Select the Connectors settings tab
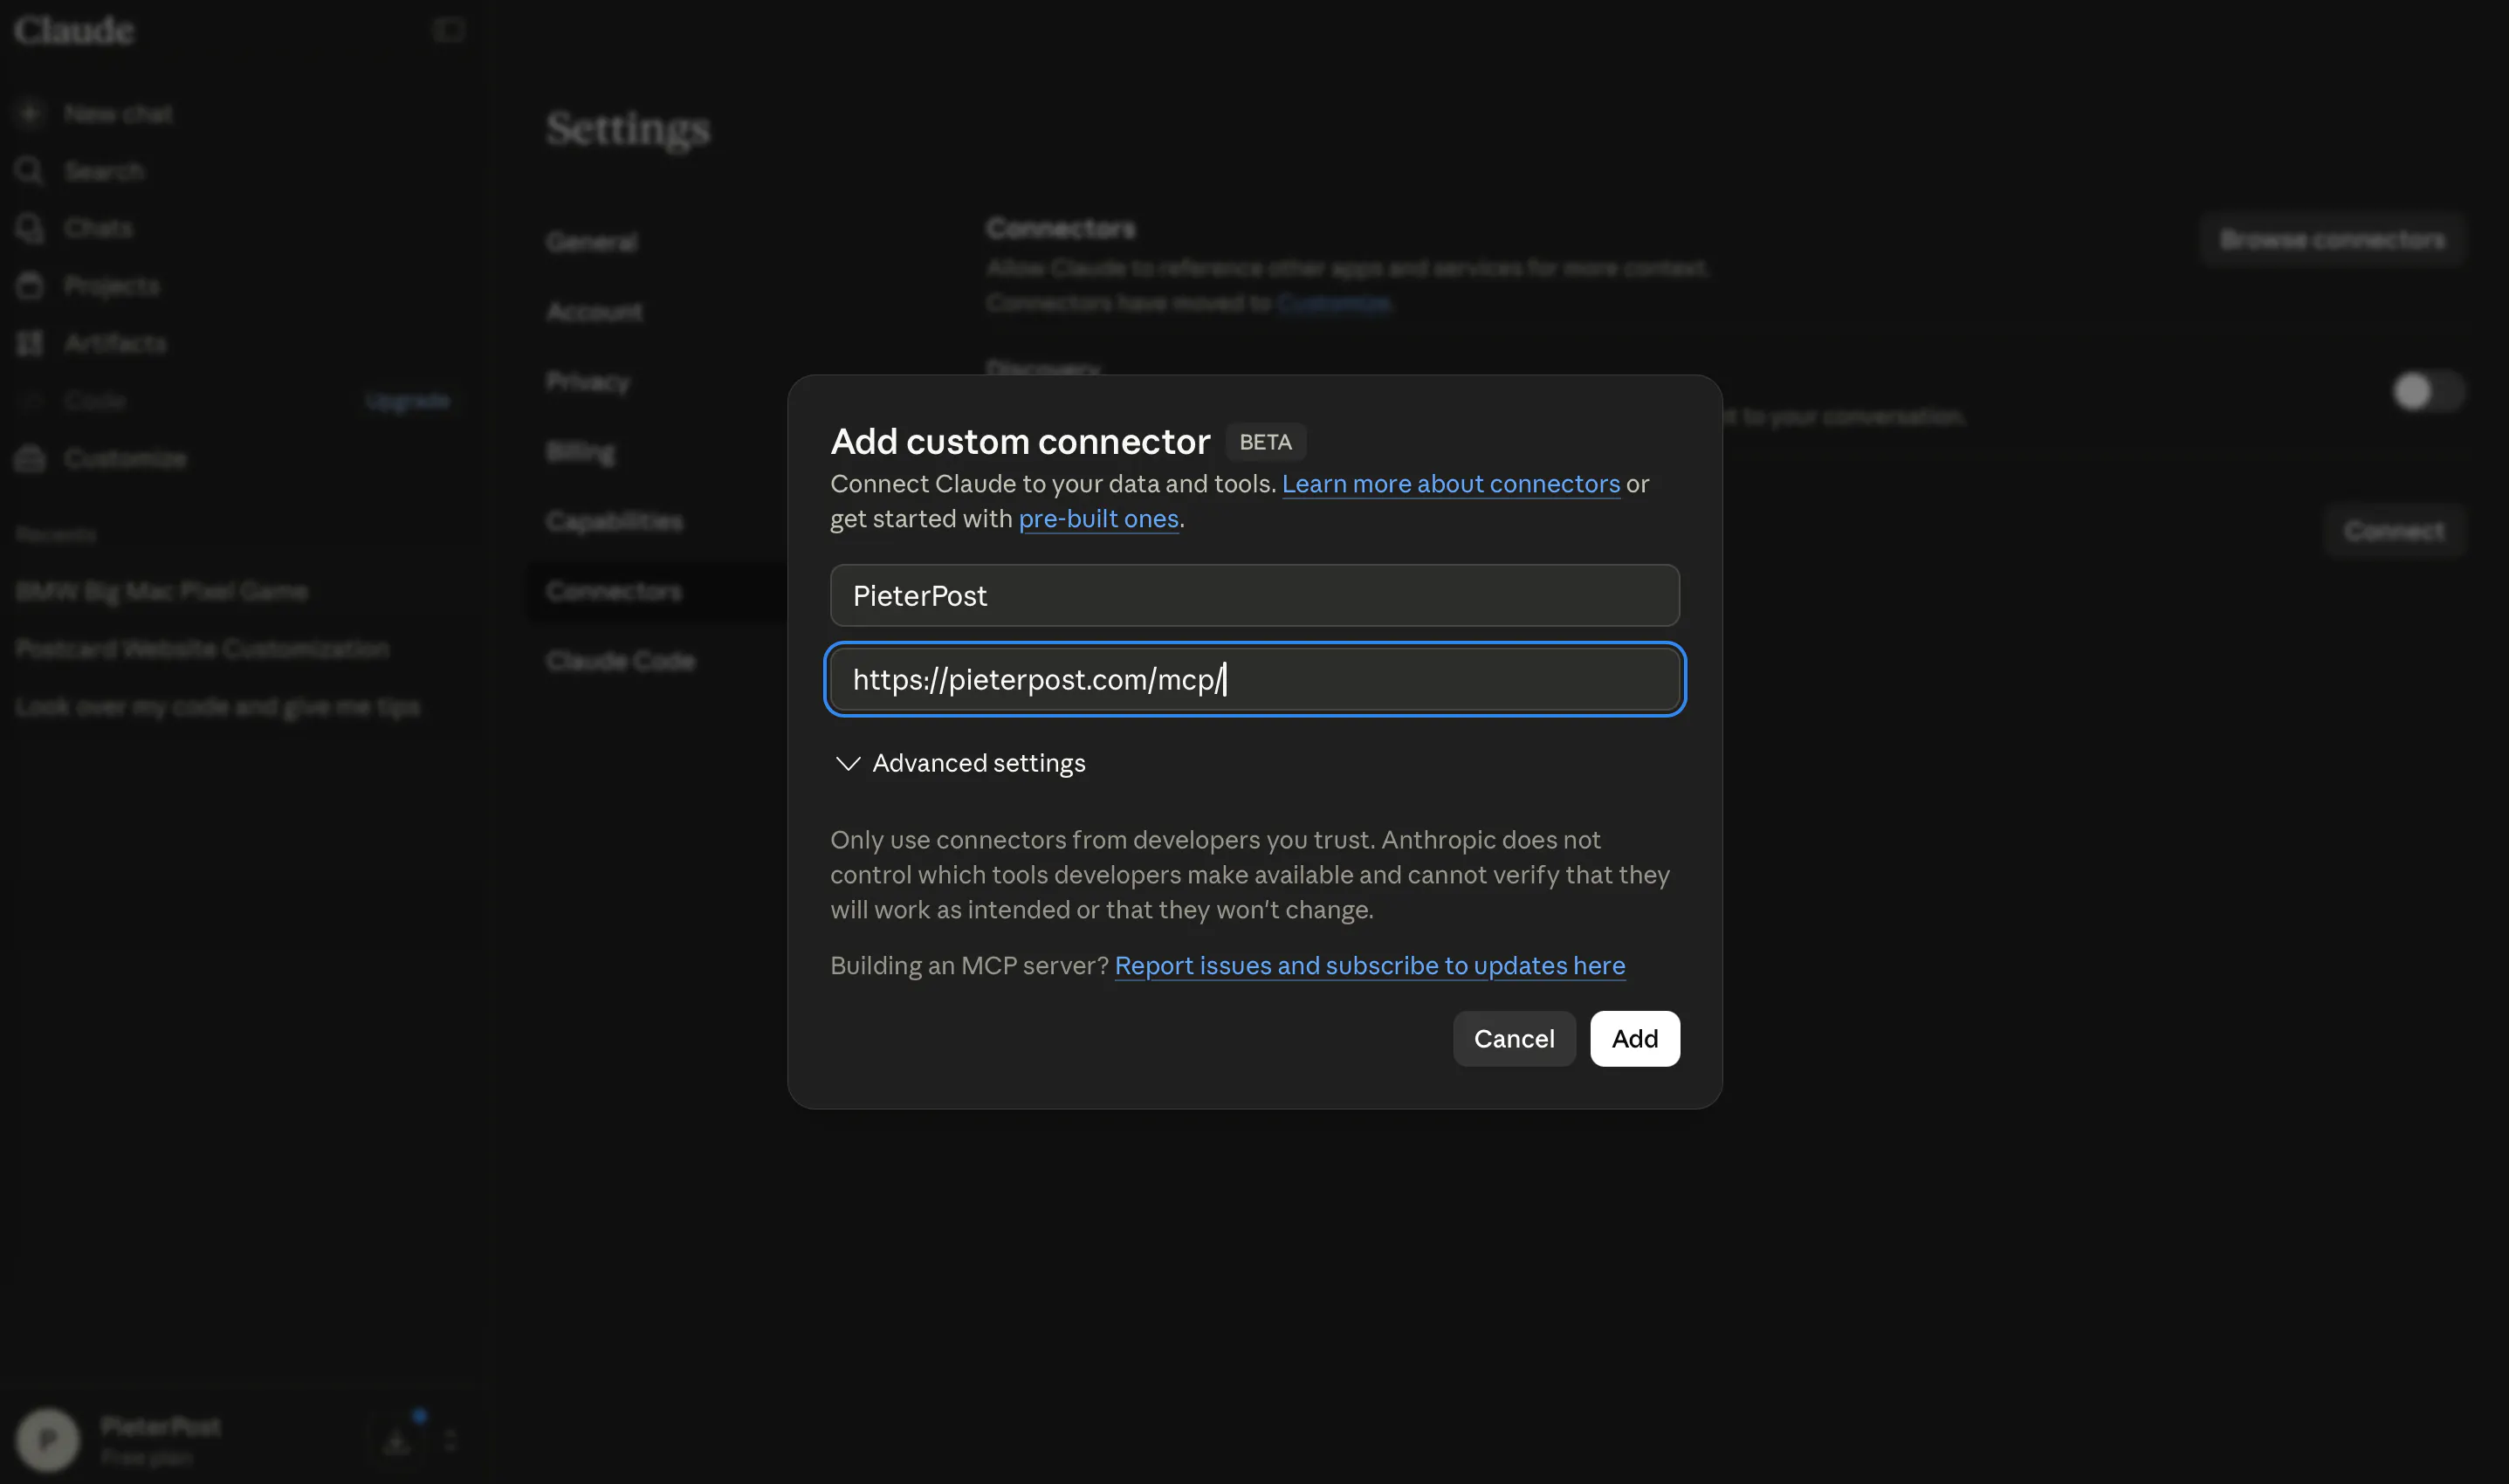 pos(614,591)
